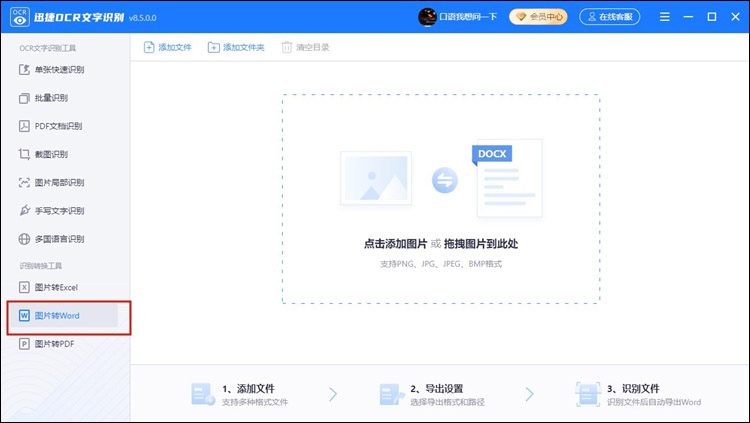Click the step 3 识别文件 icon
The height and width of the screenshot is (423, 750).
coord(588,395)
